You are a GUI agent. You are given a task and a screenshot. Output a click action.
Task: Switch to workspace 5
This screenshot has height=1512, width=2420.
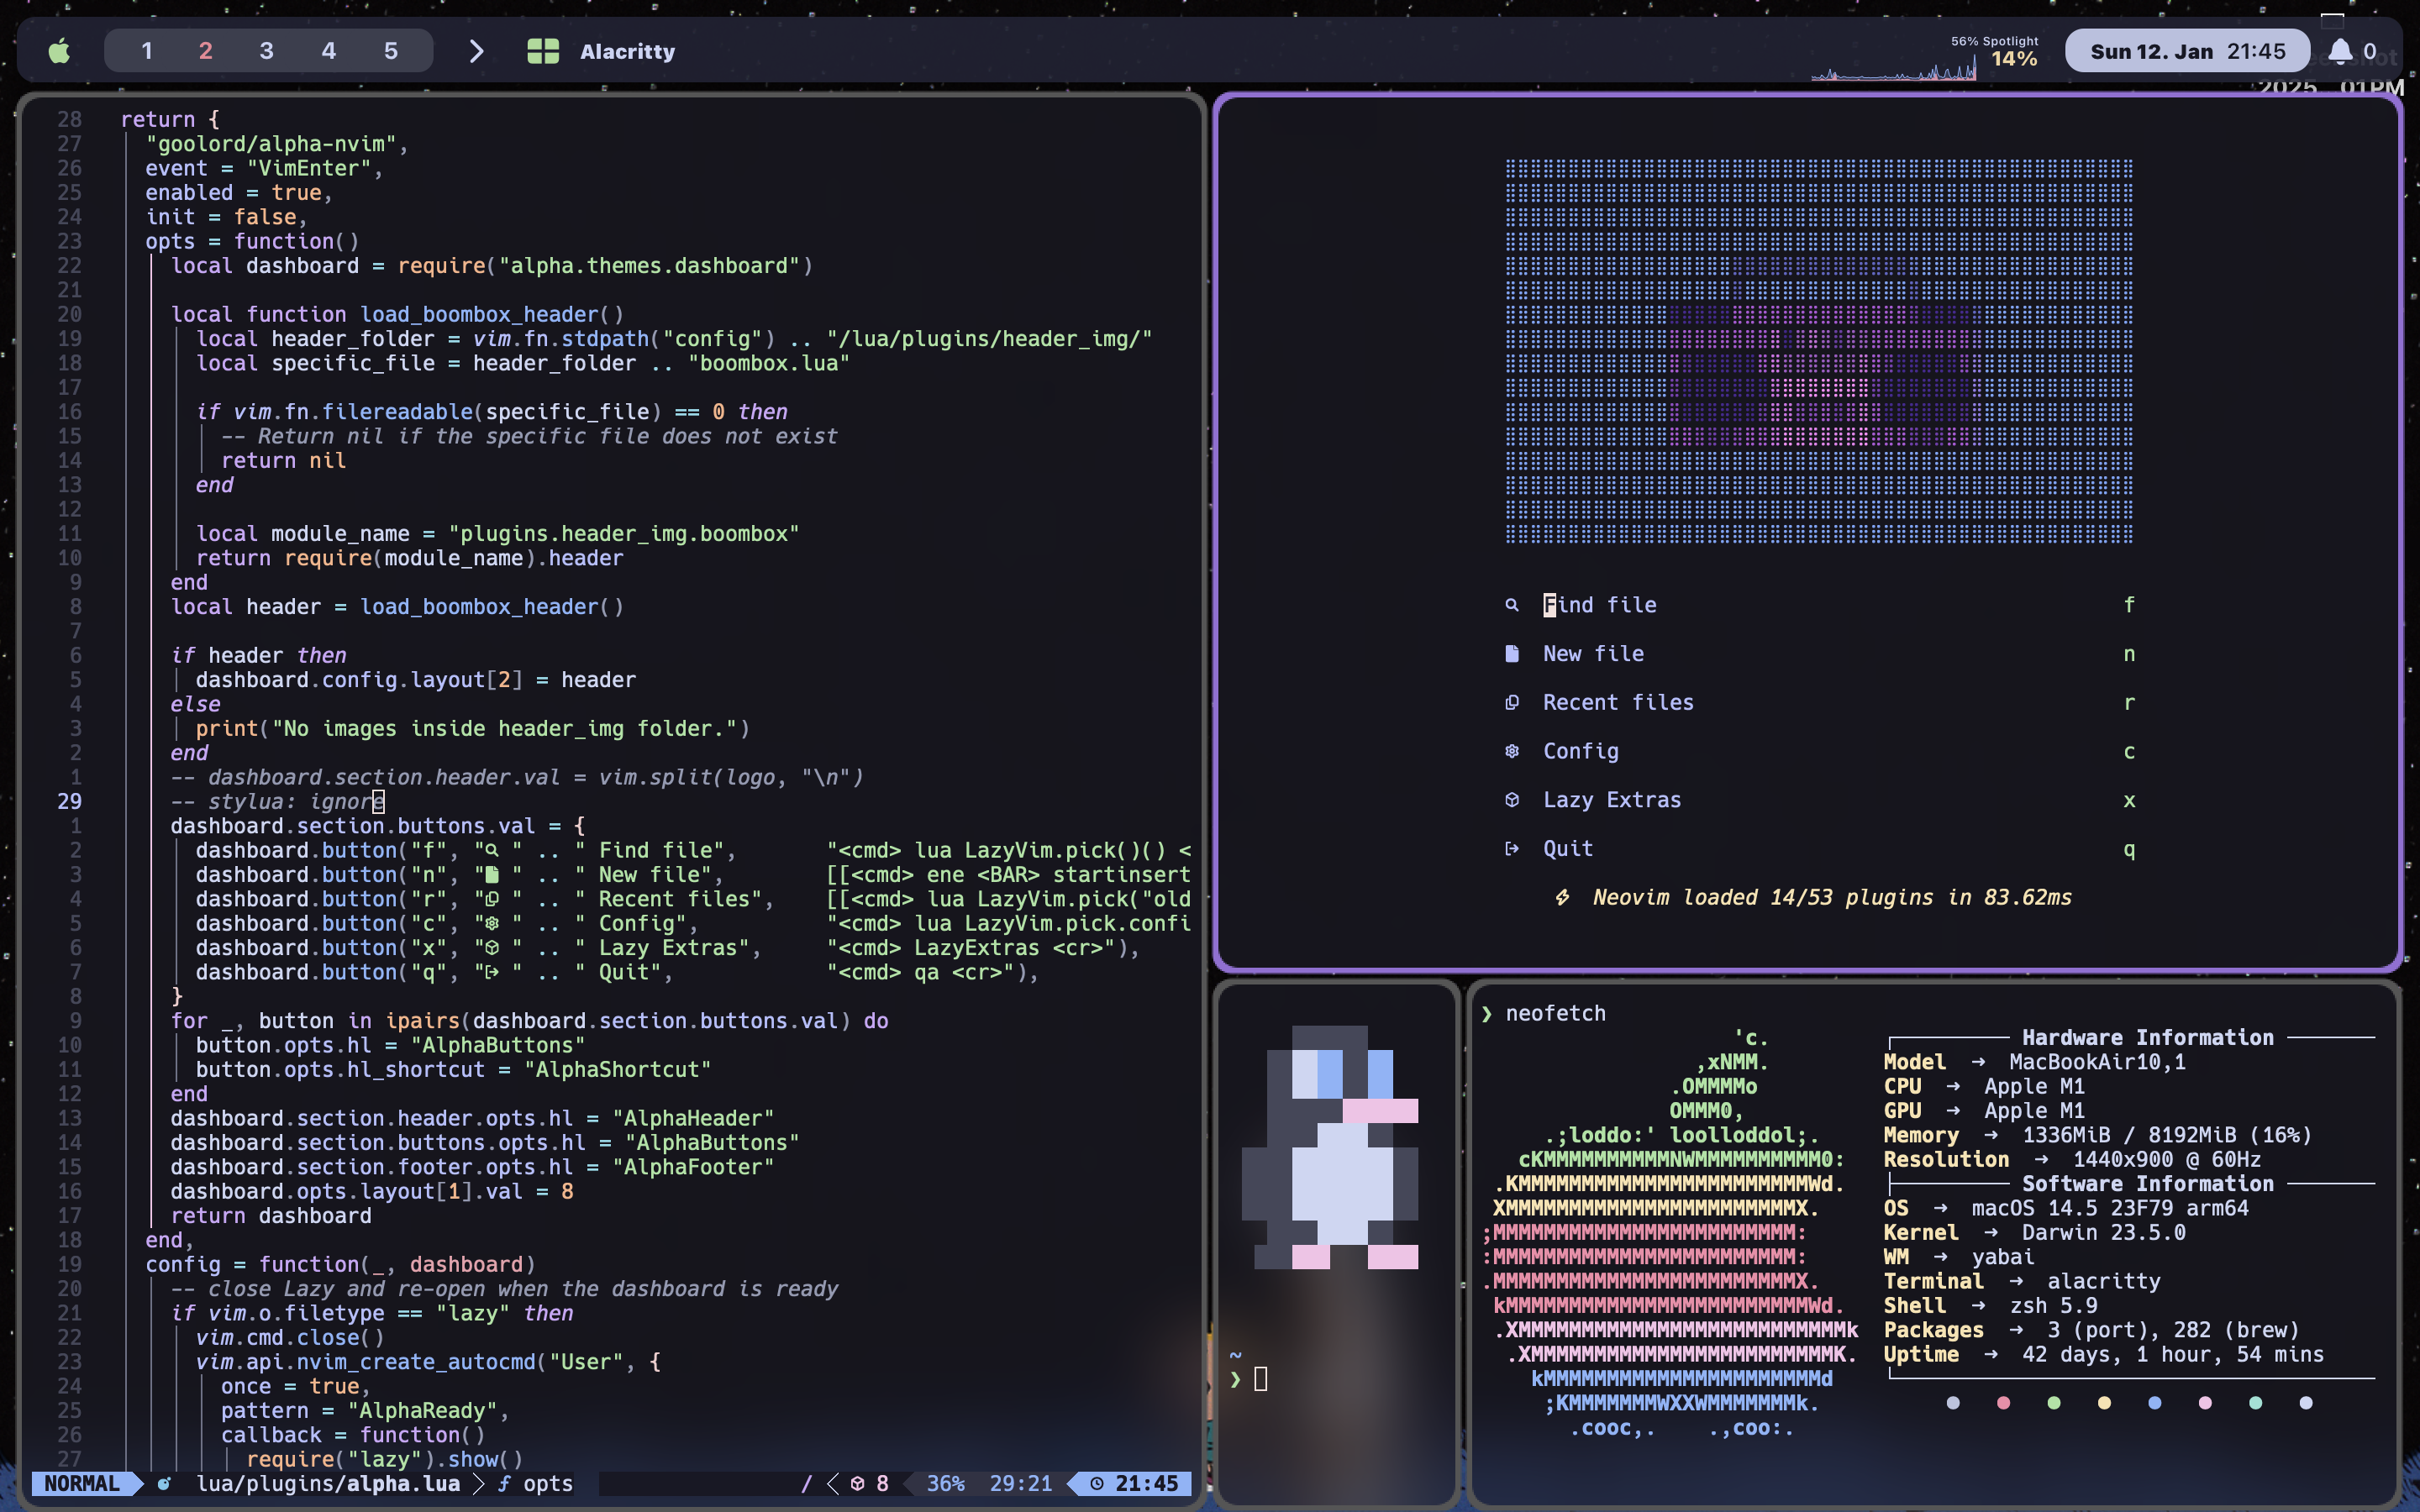(x=391, y=51)
